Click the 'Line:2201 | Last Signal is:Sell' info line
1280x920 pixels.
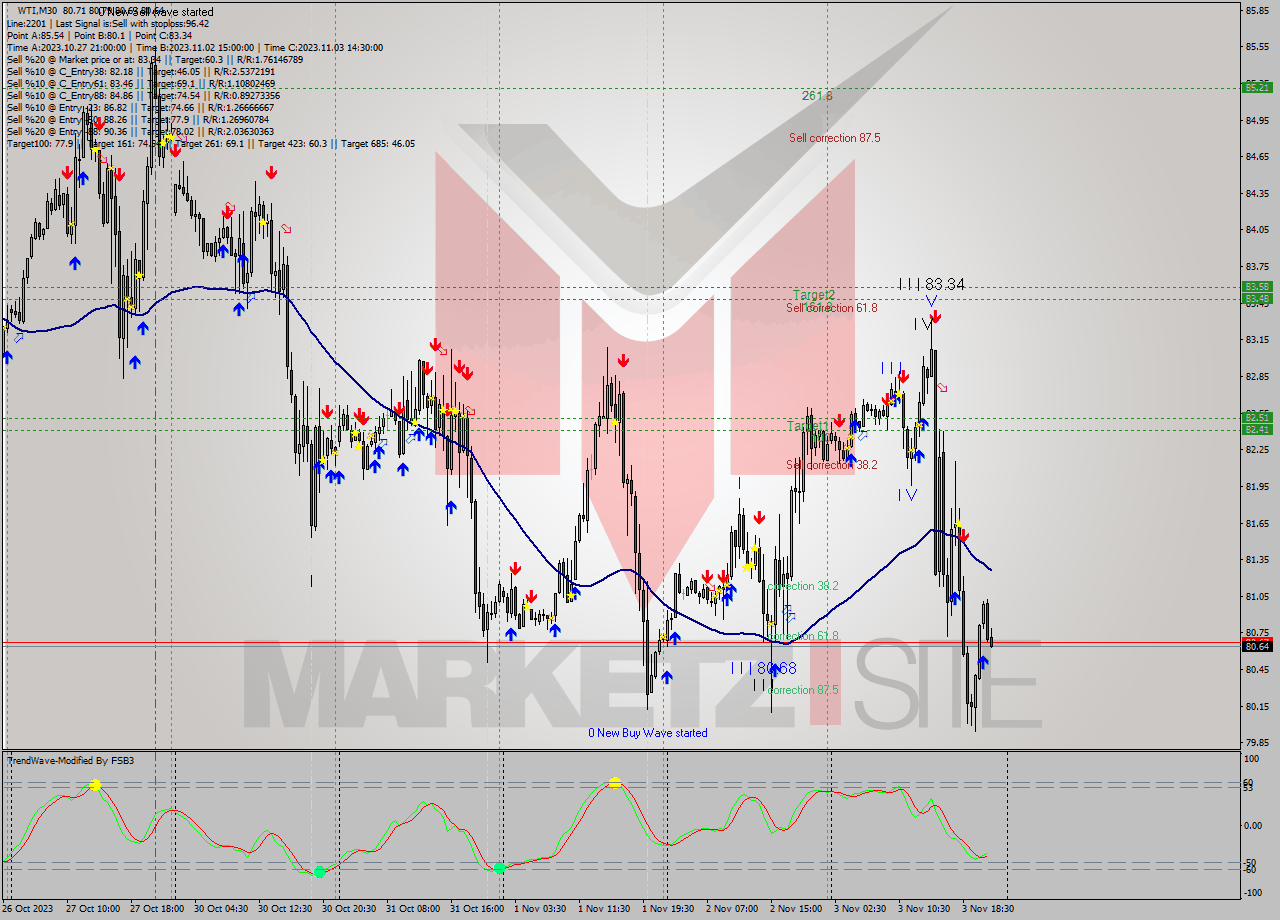tap(108, 23)
